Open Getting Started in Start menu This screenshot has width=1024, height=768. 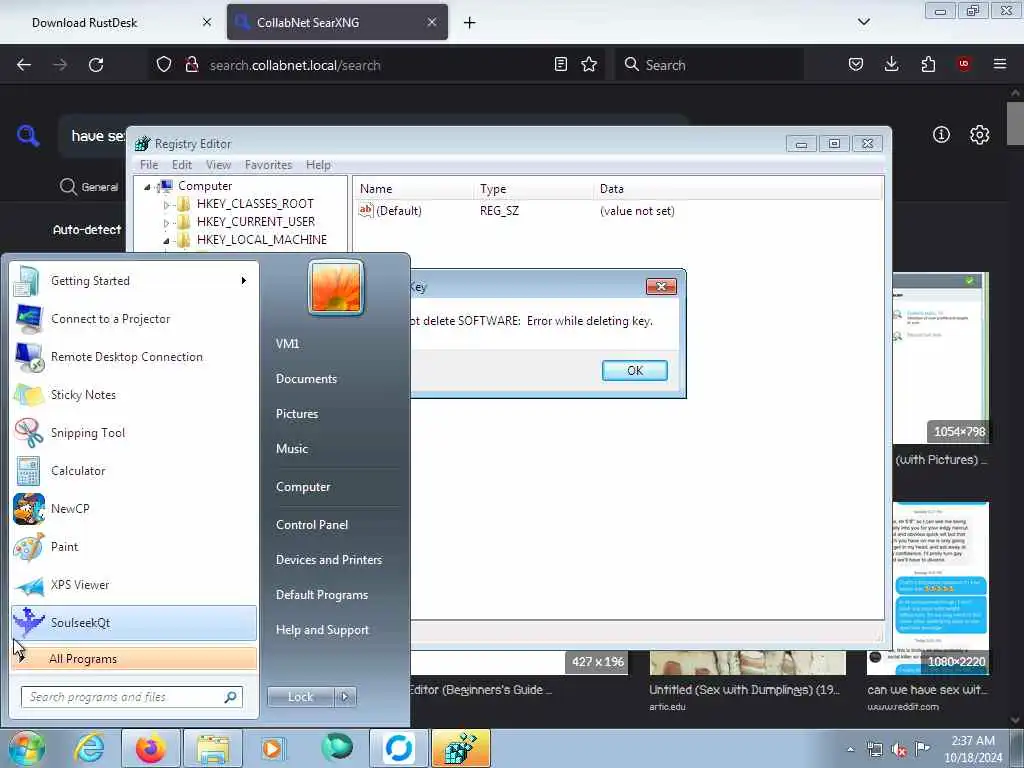point(134,281)
